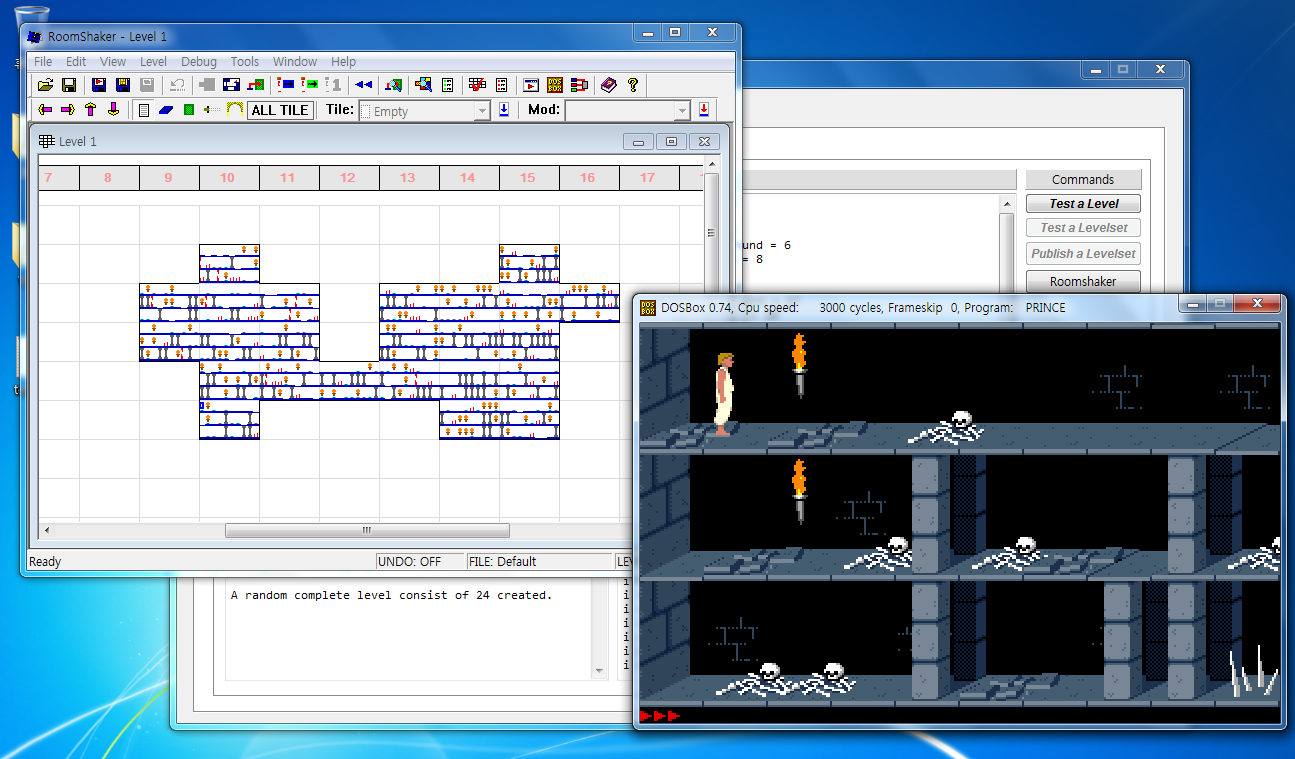The height and width of the screenshot is (759, 1295).
Task: Click the Ready status bar text
Action: (x=45, y=562)
